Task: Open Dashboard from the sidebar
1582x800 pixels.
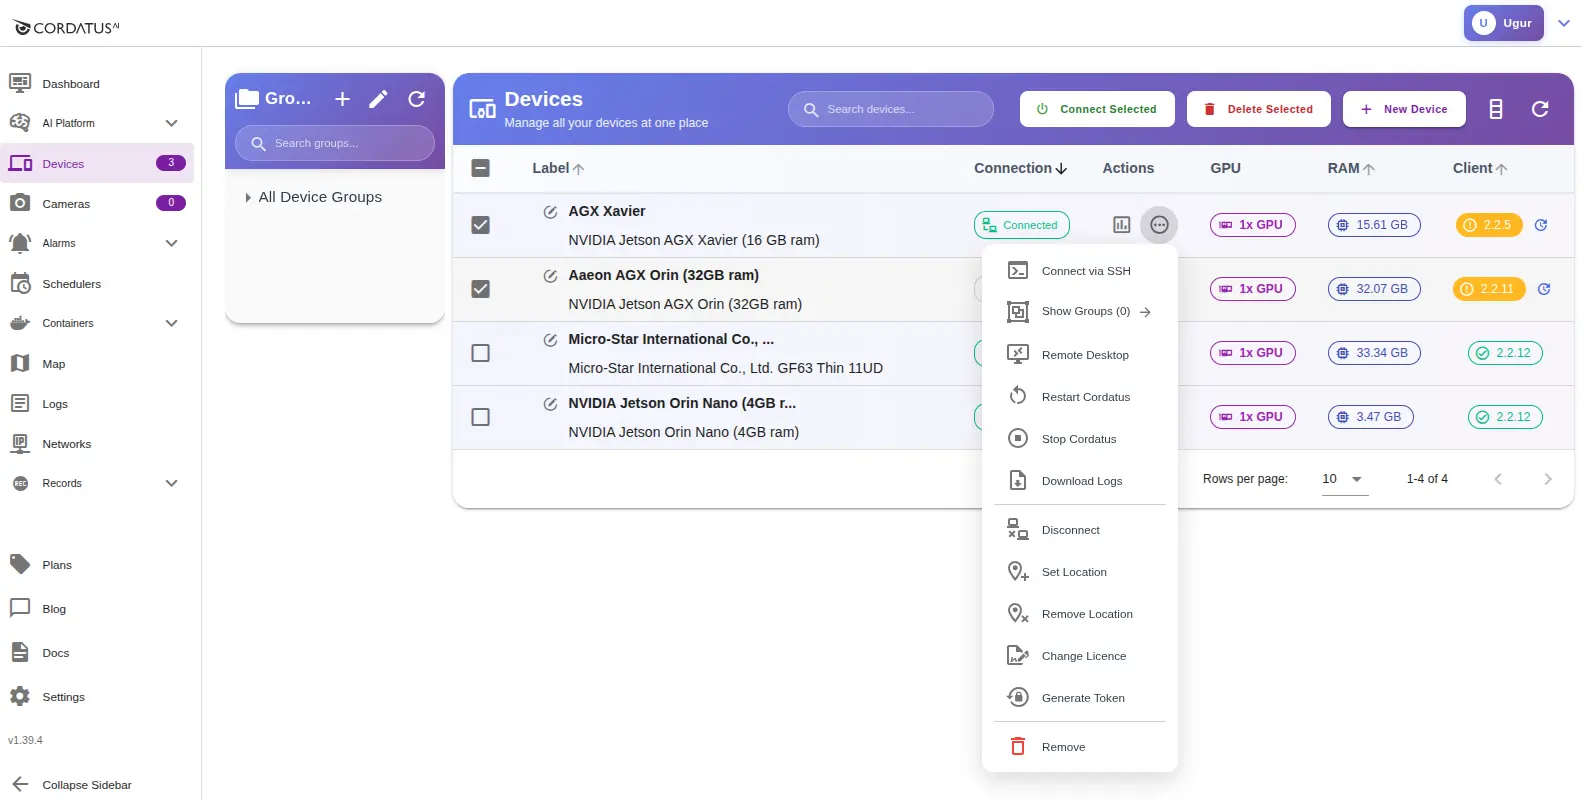Action: pyautogui.click(x=97, y=84)
